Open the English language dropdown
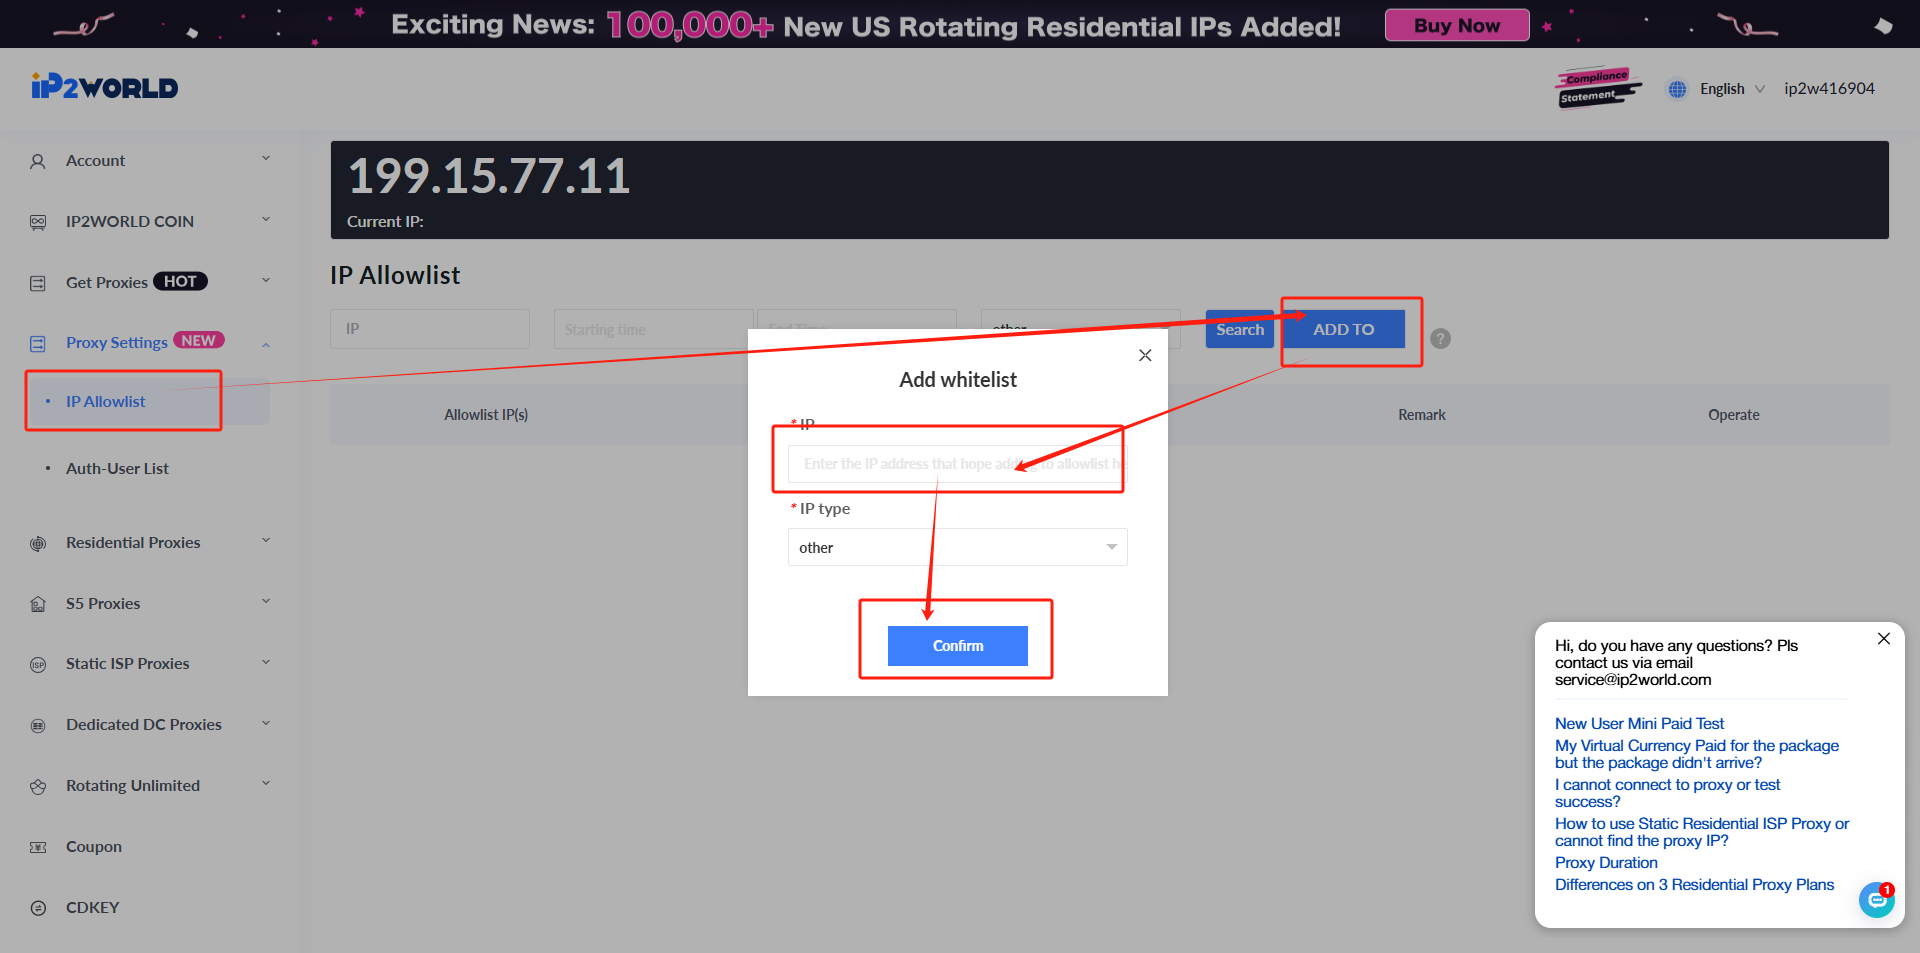This screenshot has width=1920, height=953. point(1732,89)
